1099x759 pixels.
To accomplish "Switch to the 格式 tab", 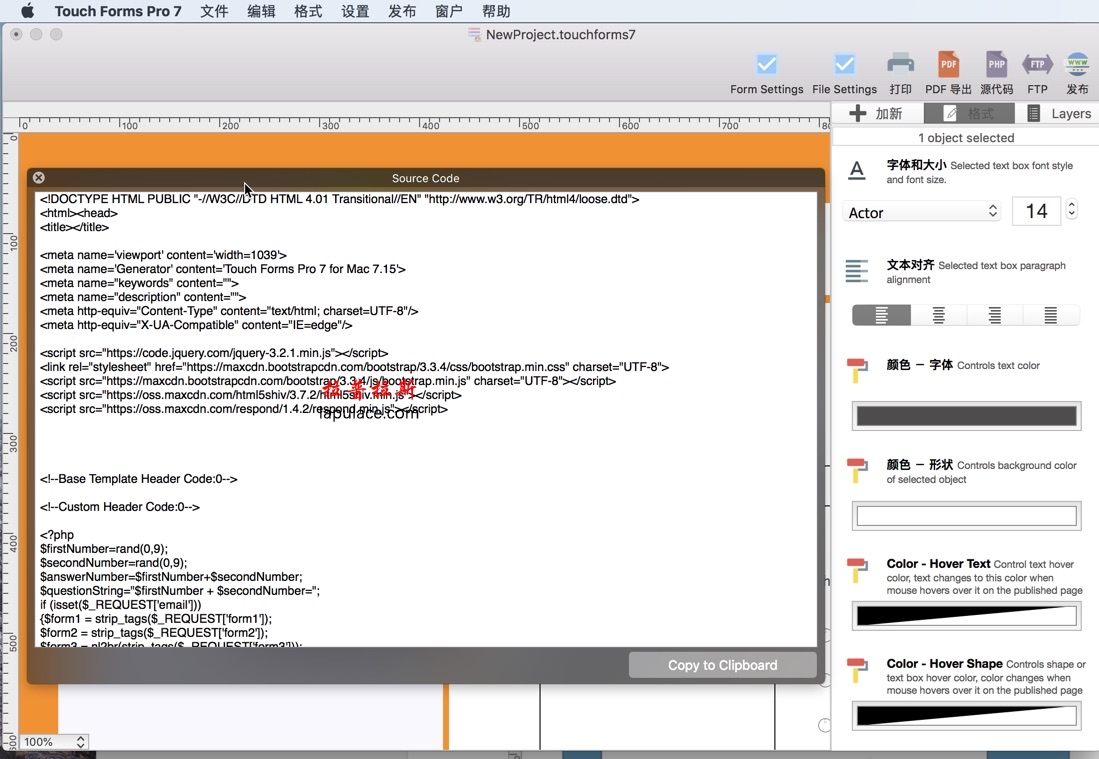I will coord(969,114).
